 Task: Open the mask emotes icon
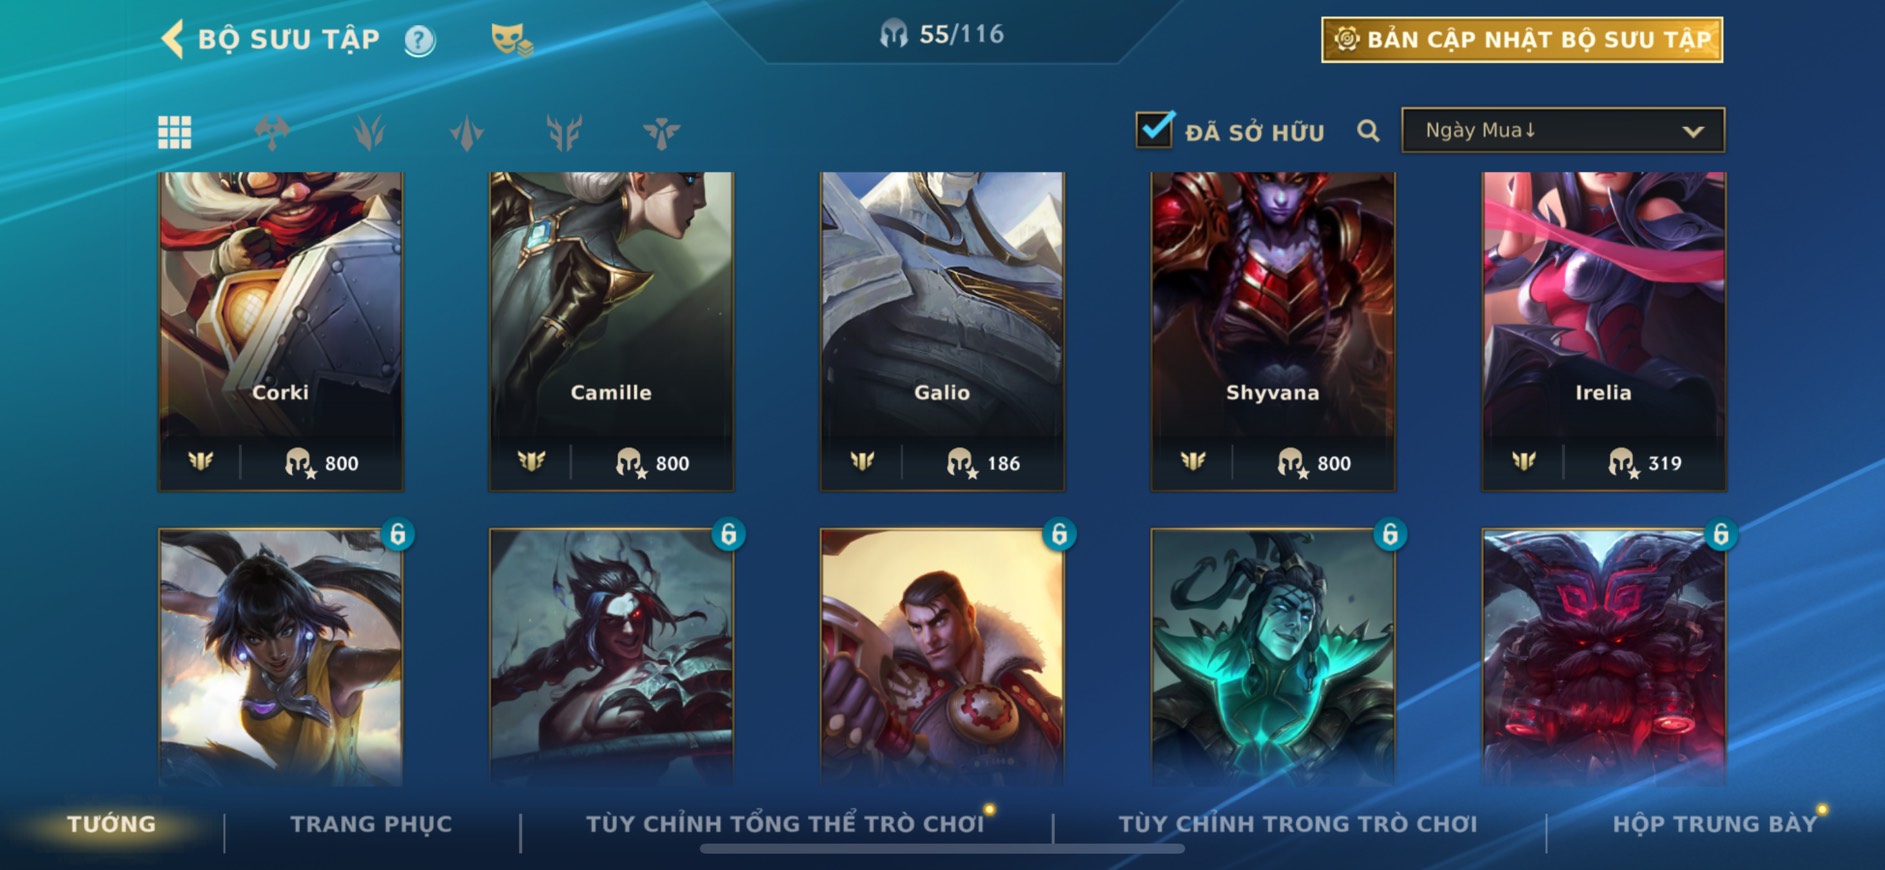pyautogui.click(x=511, y=40)
